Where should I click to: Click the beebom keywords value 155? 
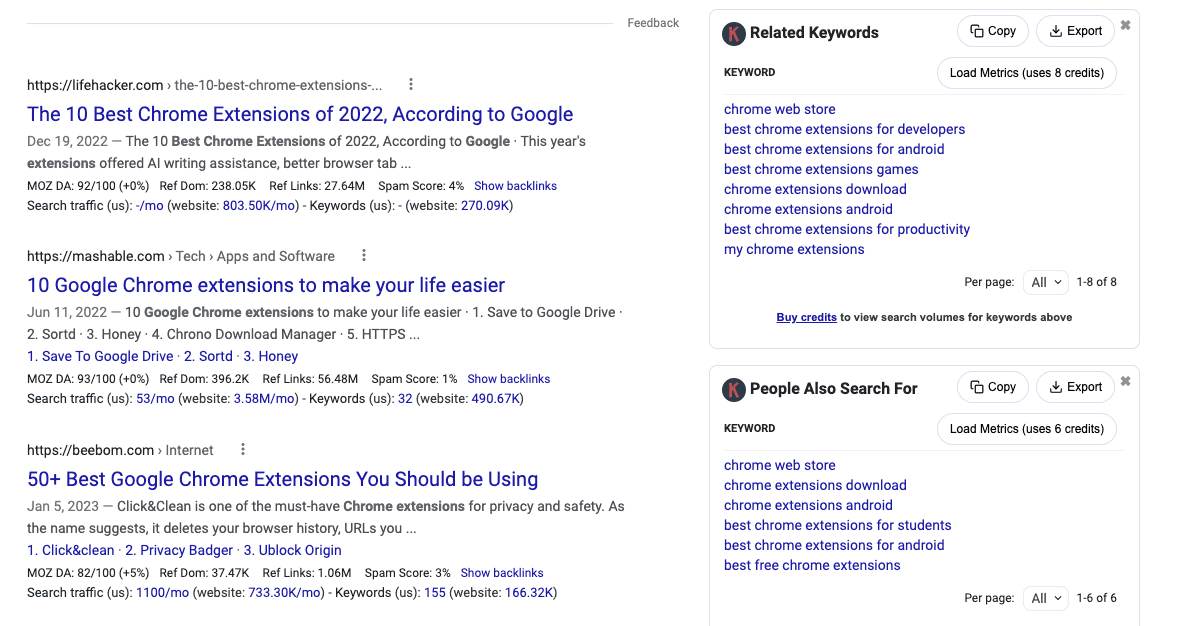pyautogui.click(x=435, y=593)
